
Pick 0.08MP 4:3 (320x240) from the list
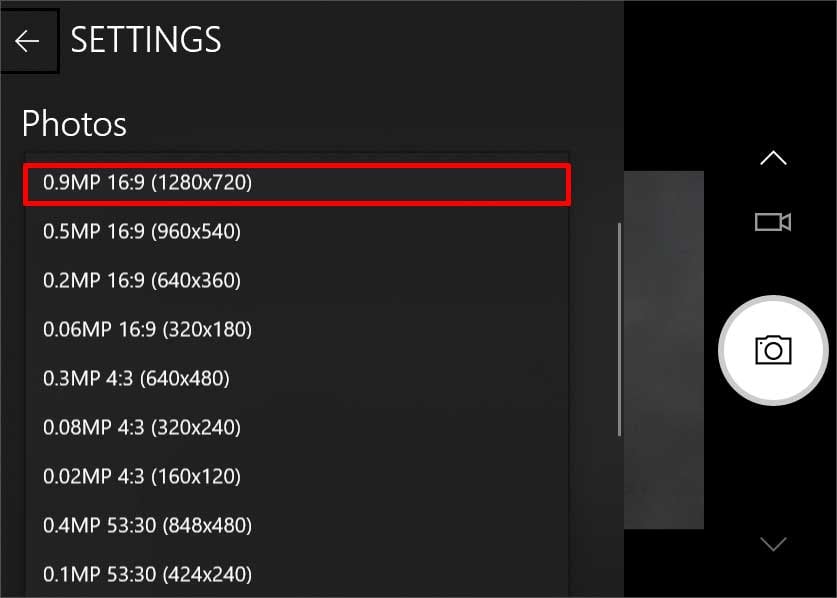(x=297, y=427)
